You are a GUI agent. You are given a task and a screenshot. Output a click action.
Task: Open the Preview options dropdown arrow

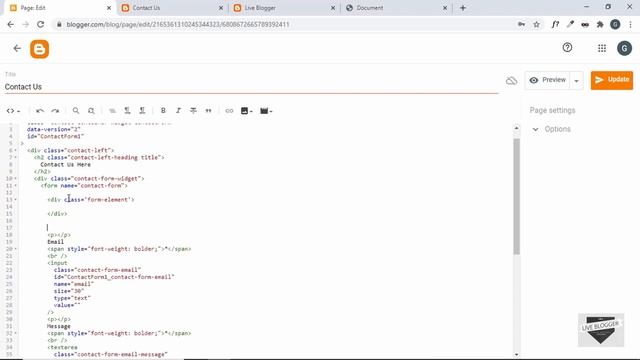pos(576,80)
